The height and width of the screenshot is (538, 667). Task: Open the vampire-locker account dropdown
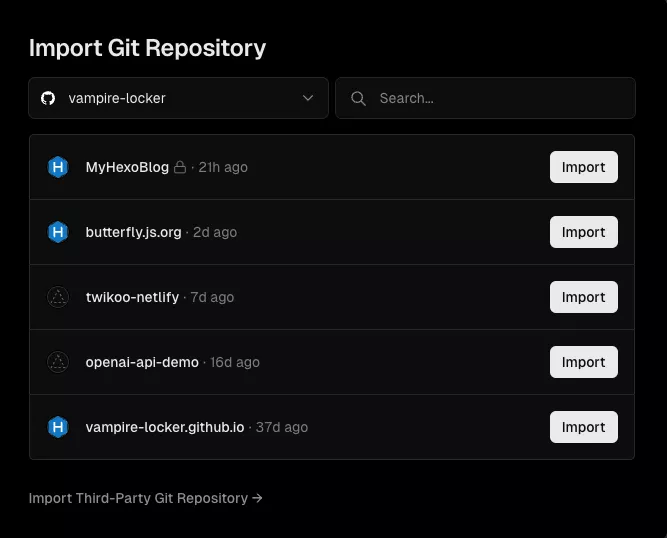coord(178,98)
